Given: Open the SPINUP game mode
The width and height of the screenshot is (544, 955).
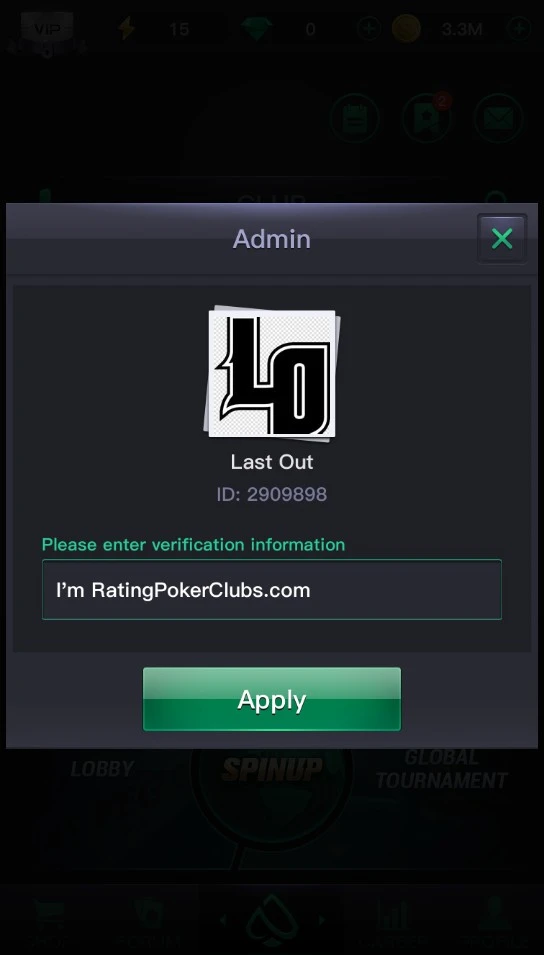Looking at the screenshot, I should [x=272, y=769].
